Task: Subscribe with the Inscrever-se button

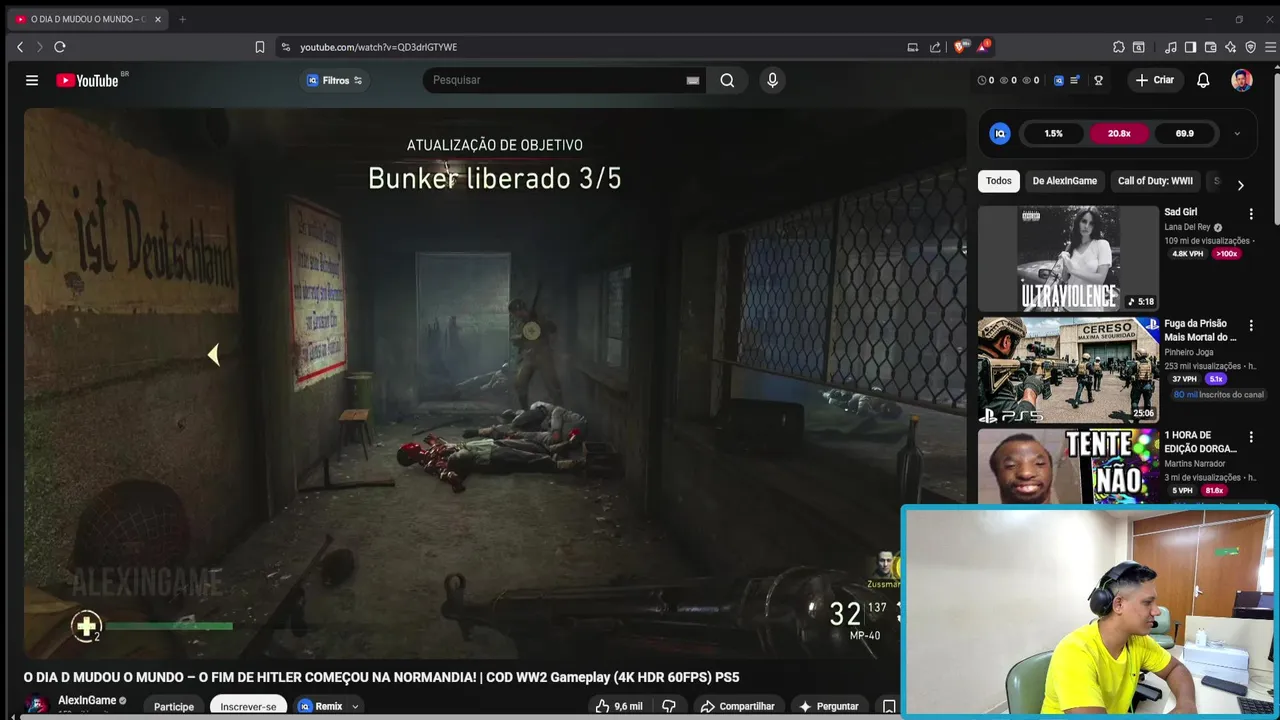Action: [x=248, y=706]
